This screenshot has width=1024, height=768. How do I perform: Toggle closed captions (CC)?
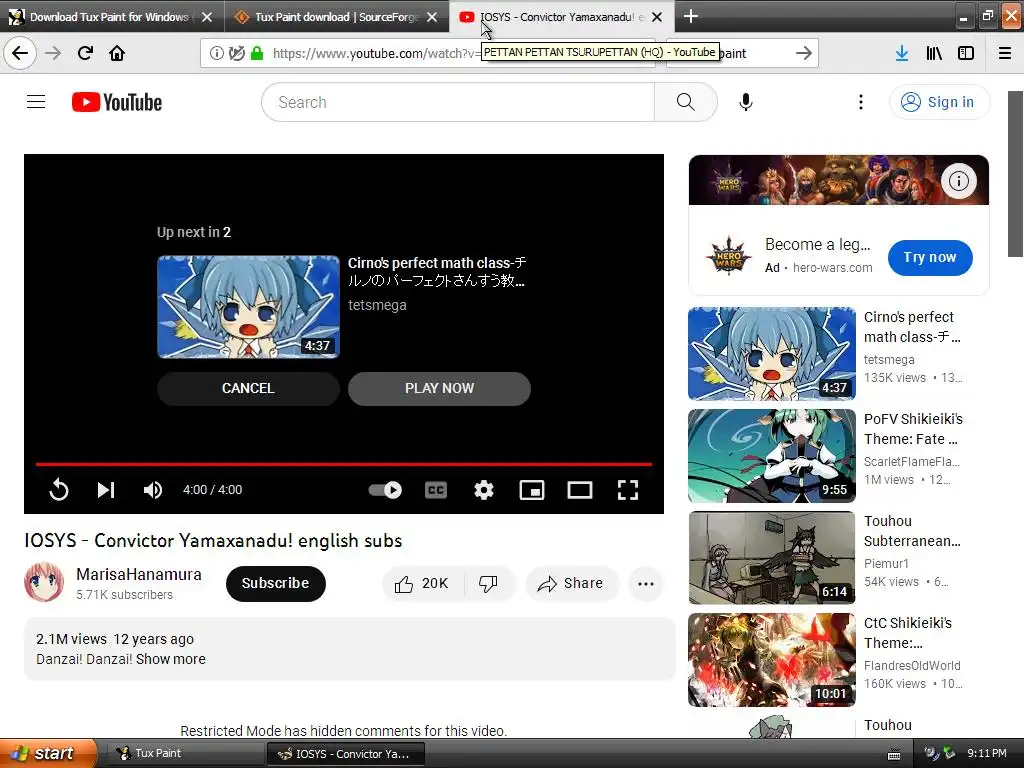tap(436, 490)
